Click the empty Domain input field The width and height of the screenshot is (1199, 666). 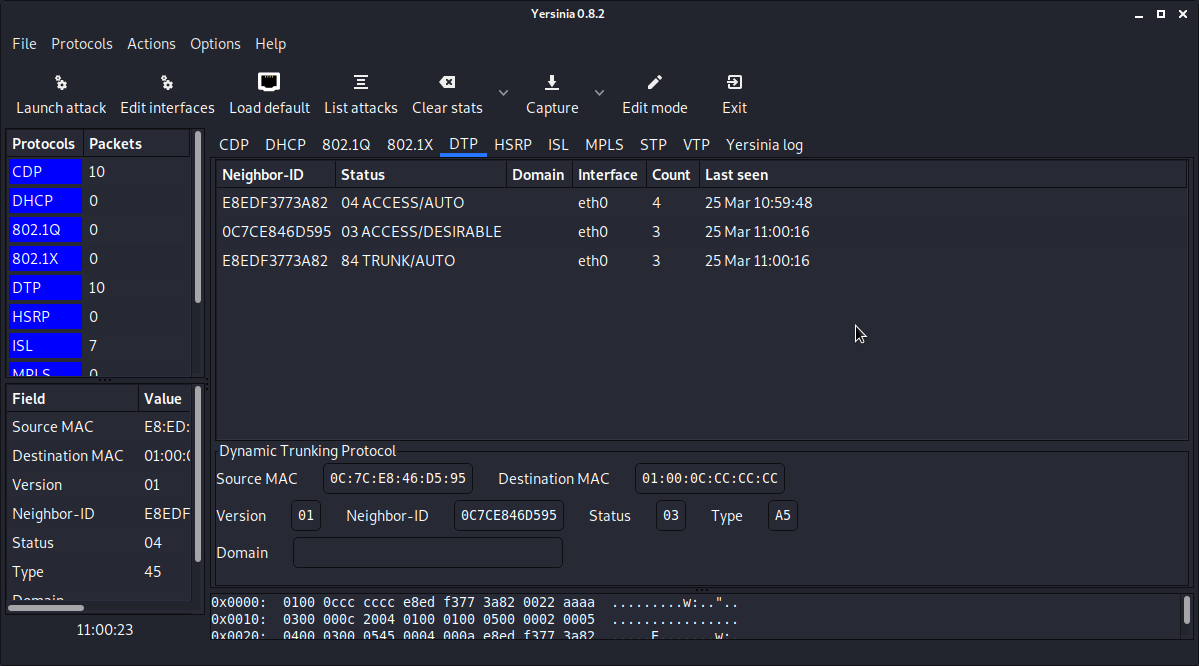427,553
